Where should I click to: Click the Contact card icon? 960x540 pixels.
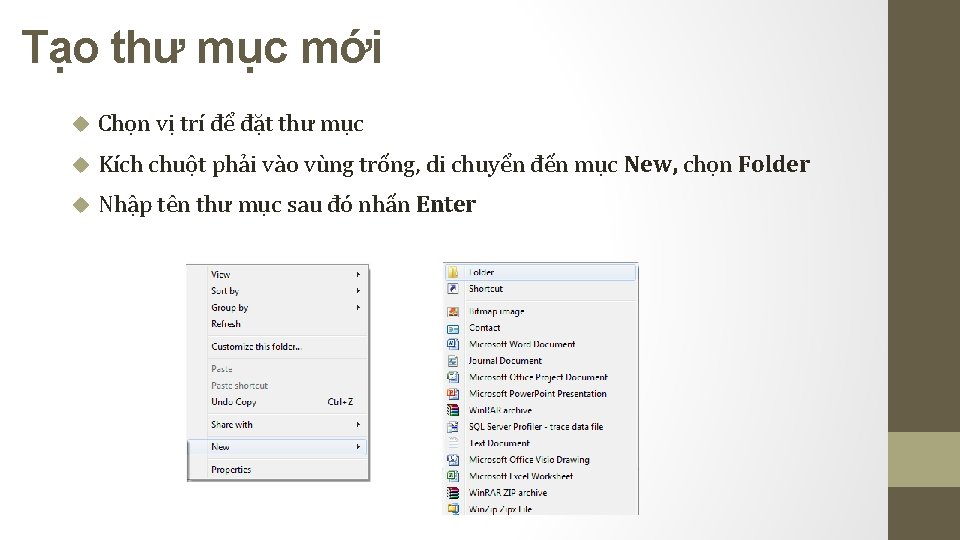pos(453,329)
